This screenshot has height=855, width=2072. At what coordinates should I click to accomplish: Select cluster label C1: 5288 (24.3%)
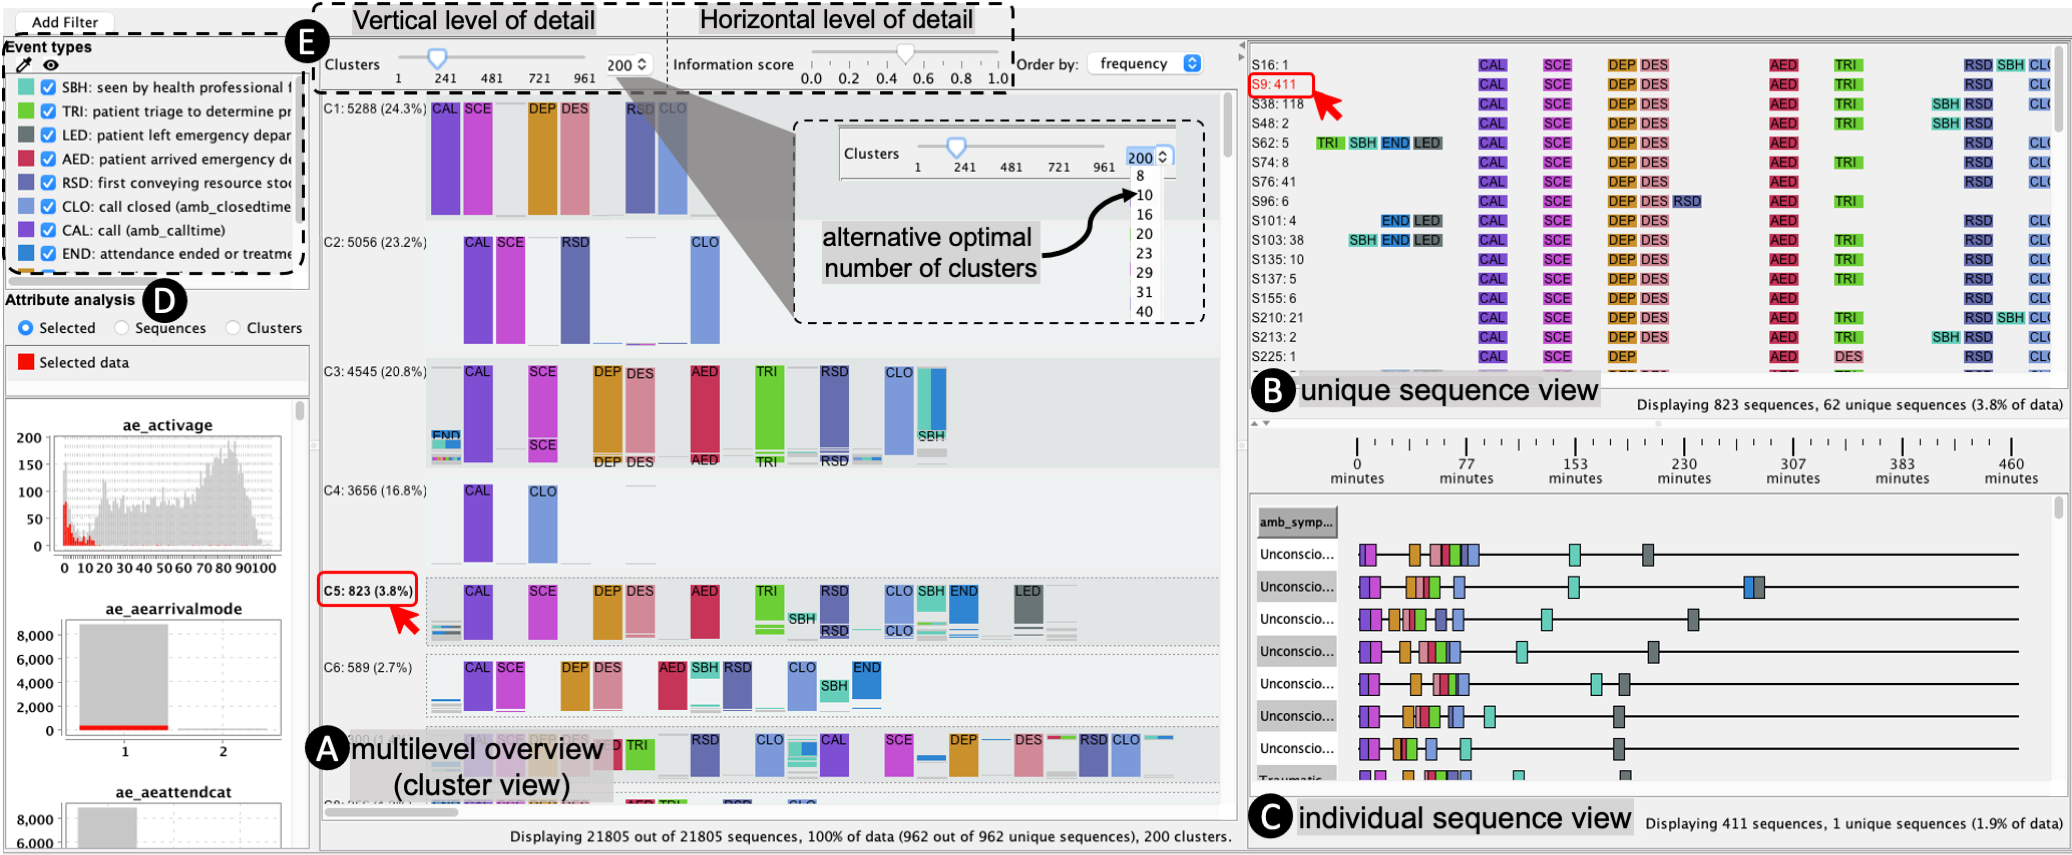pyautogui.click(x=375, y=109)
